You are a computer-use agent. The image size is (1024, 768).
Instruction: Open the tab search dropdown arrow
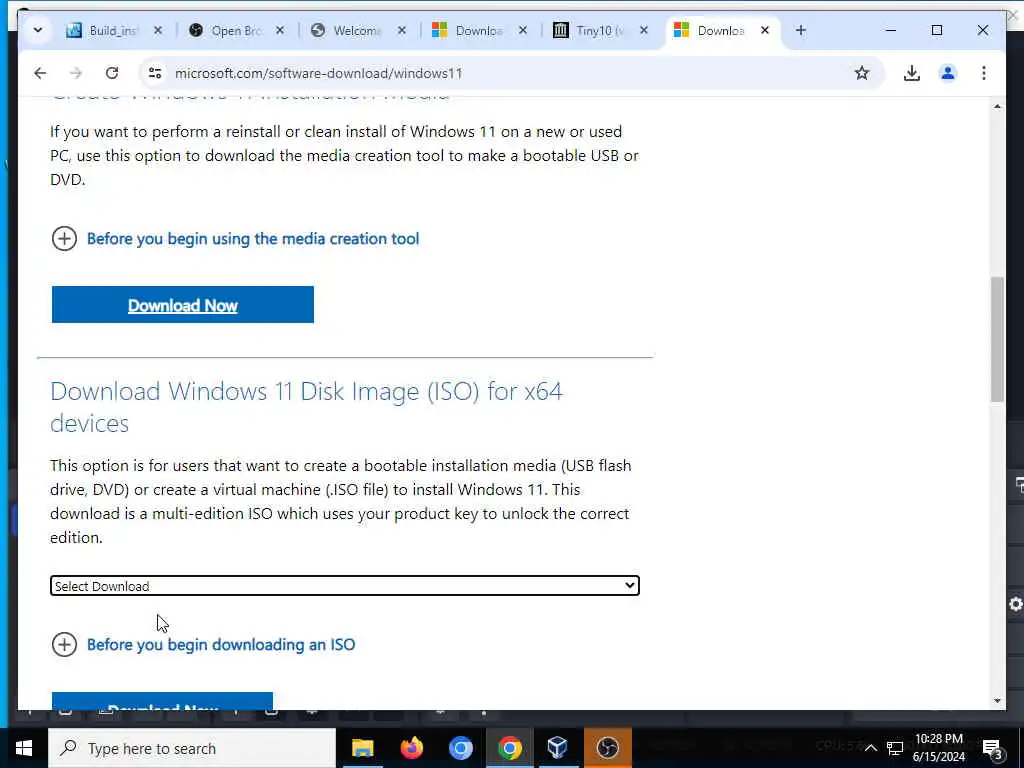point(38,30)
